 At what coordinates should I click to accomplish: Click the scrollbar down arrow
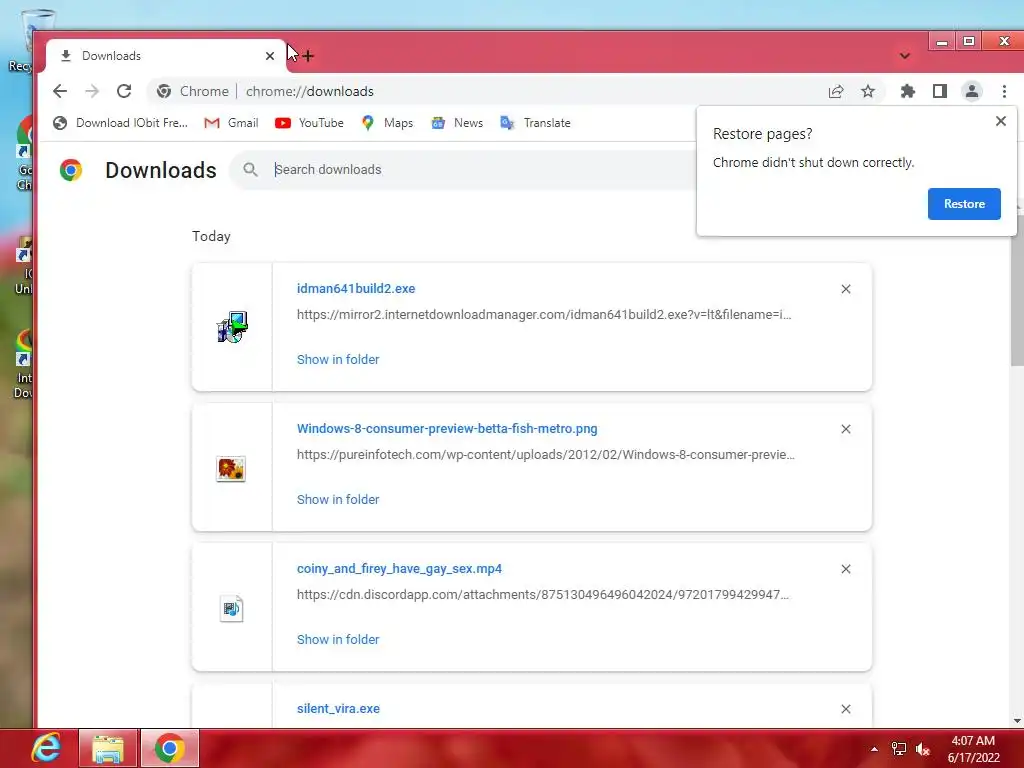(x=1017, y=721)
